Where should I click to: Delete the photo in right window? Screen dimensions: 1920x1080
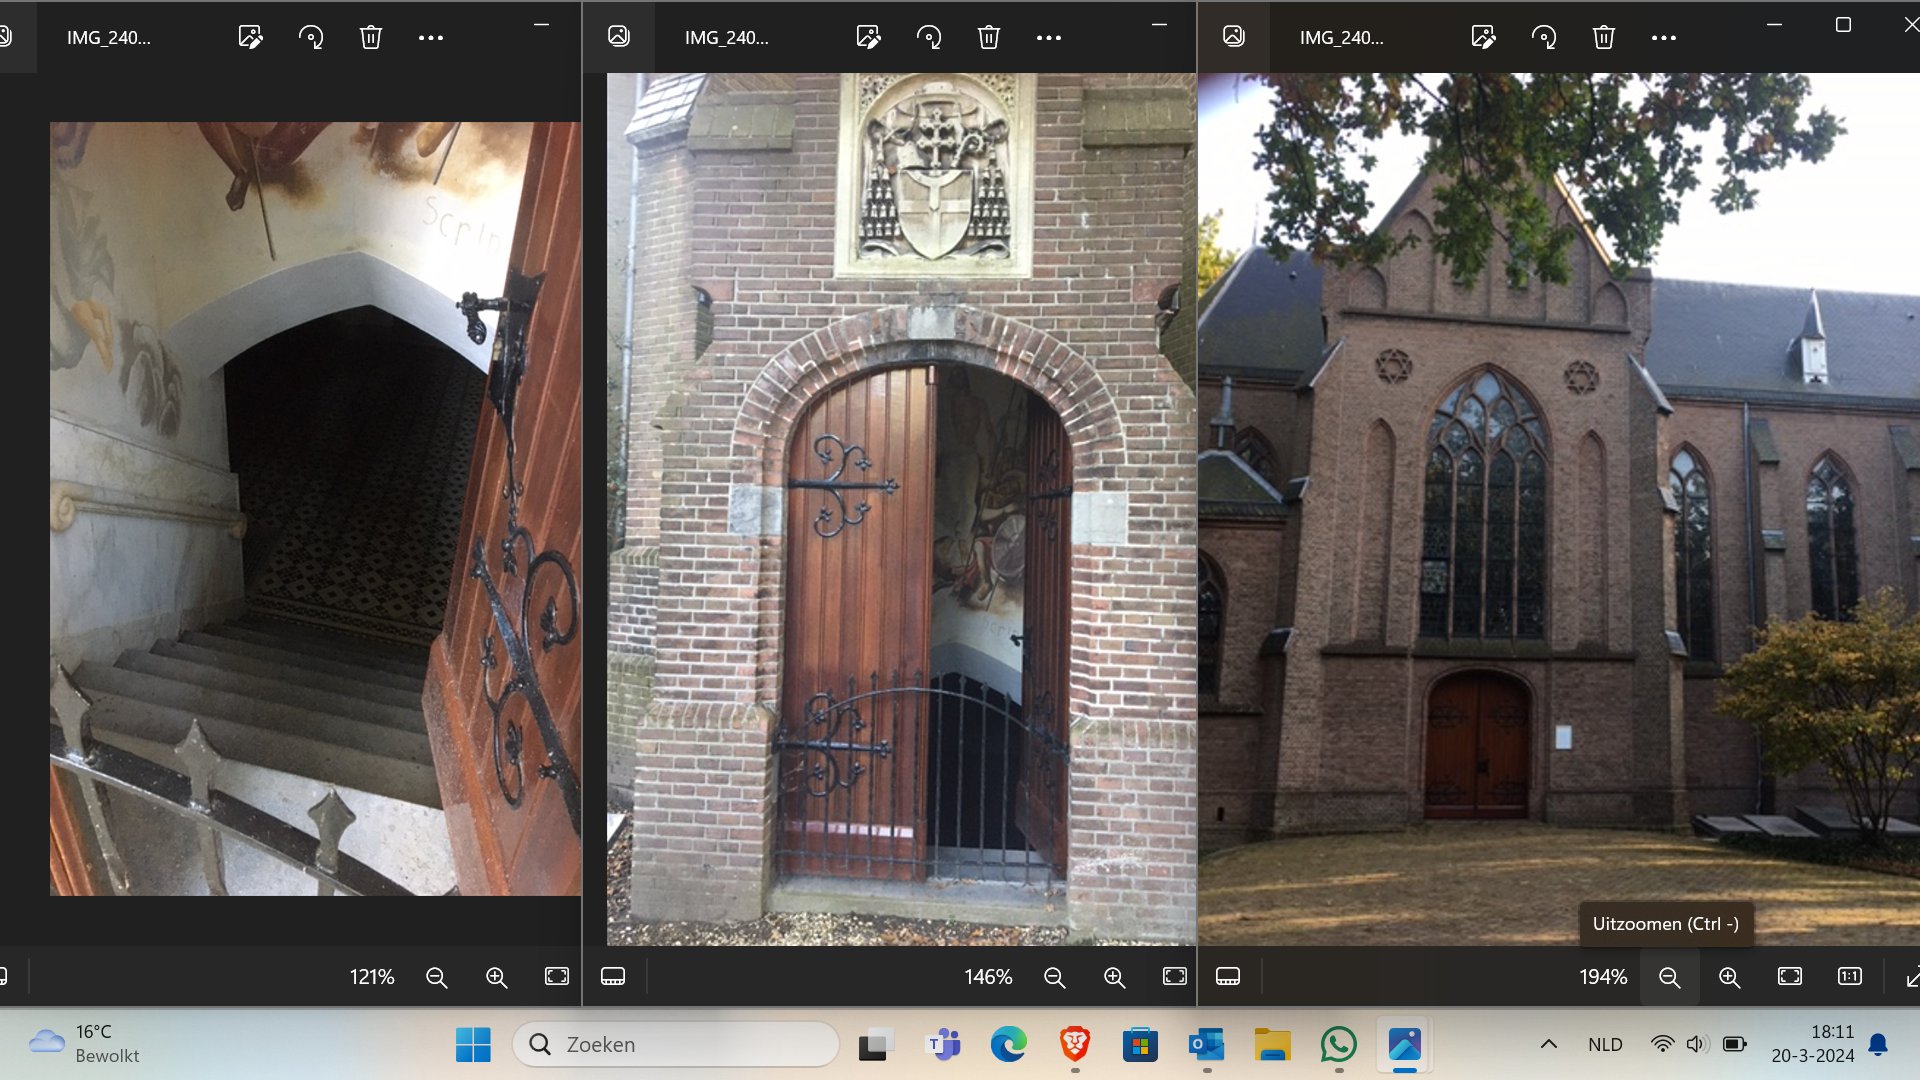pos(1604,38)
